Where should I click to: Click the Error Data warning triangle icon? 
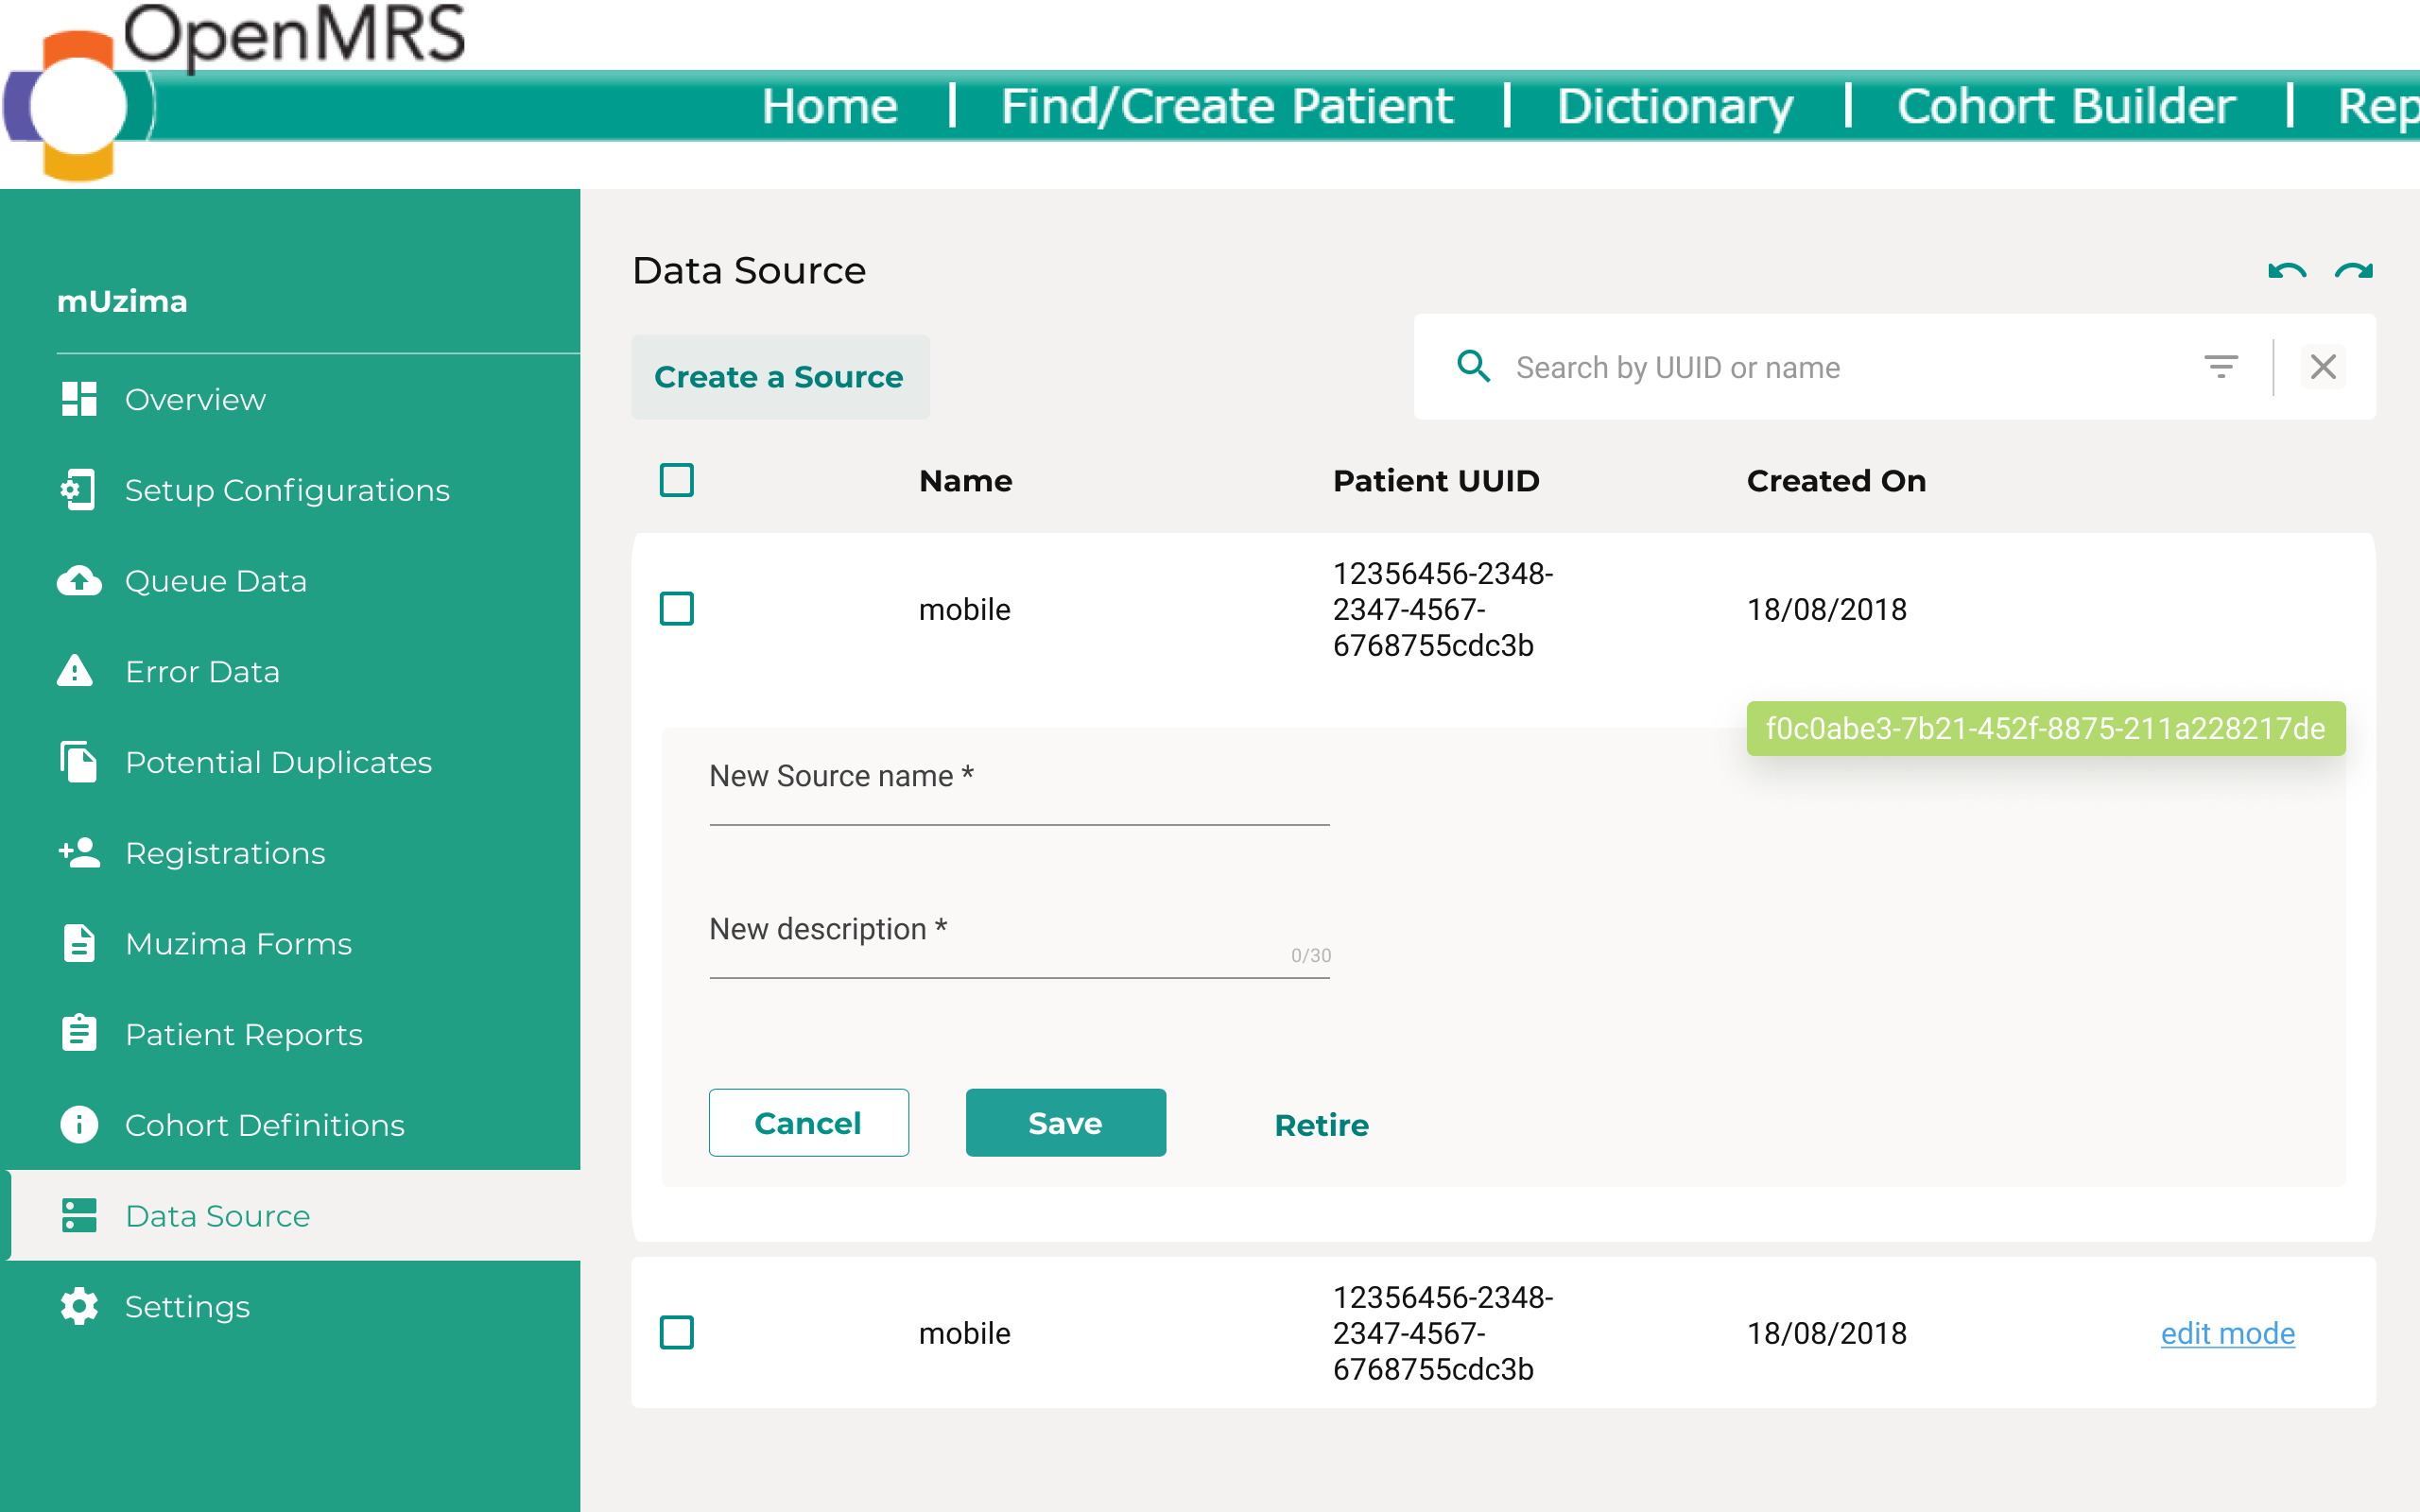click(x=76, y=671)
